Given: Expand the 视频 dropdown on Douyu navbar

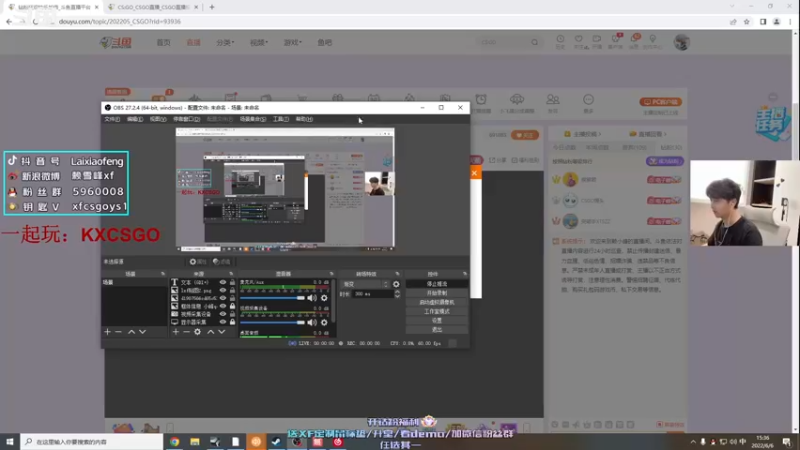Looking at the screenshot, I should click(x=259, y=42).
